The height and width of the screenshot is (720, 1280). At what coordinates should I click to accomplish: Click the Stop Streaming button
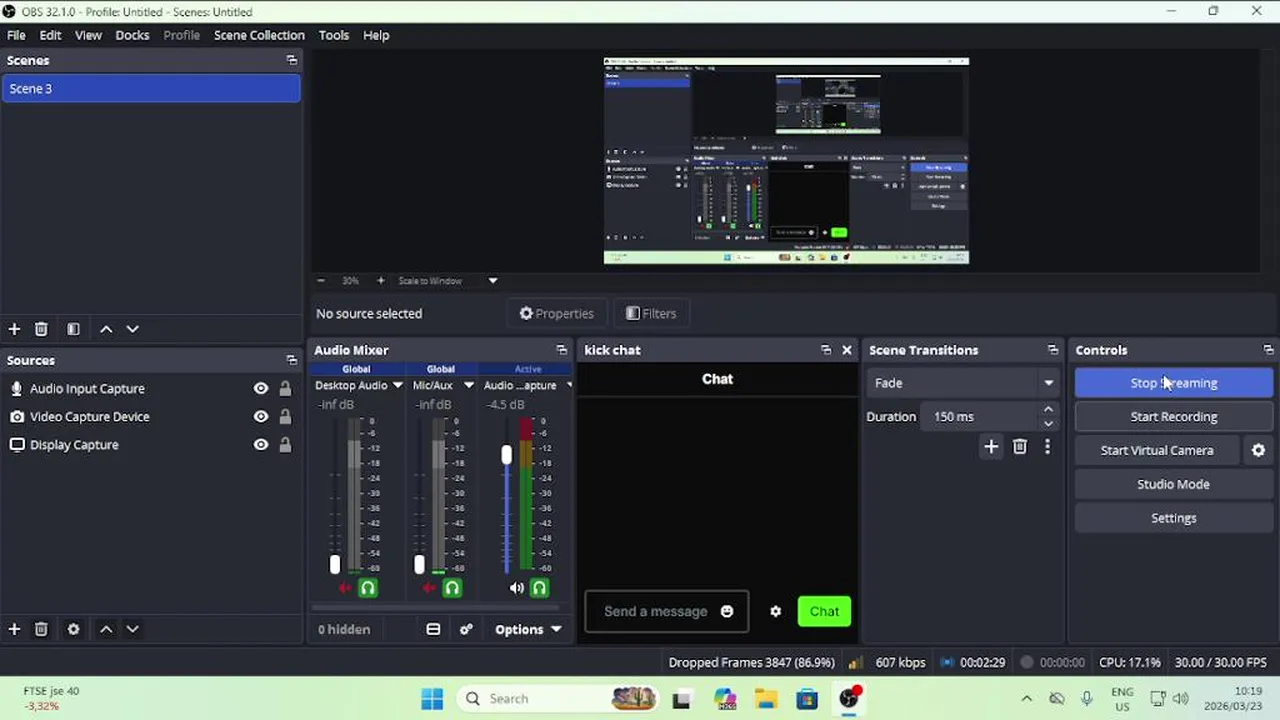(1173, 383)
